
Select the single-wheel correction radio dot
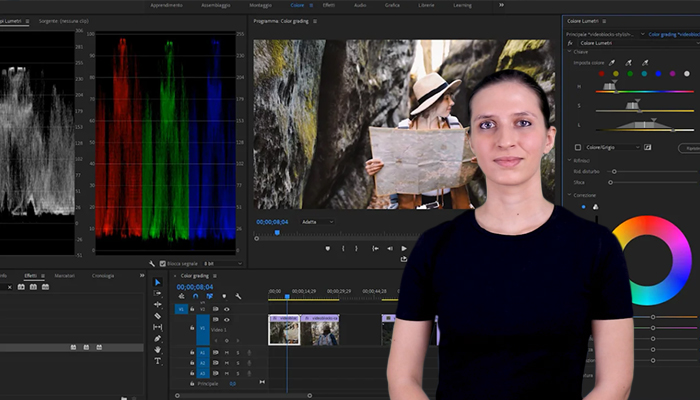point(583,207)
